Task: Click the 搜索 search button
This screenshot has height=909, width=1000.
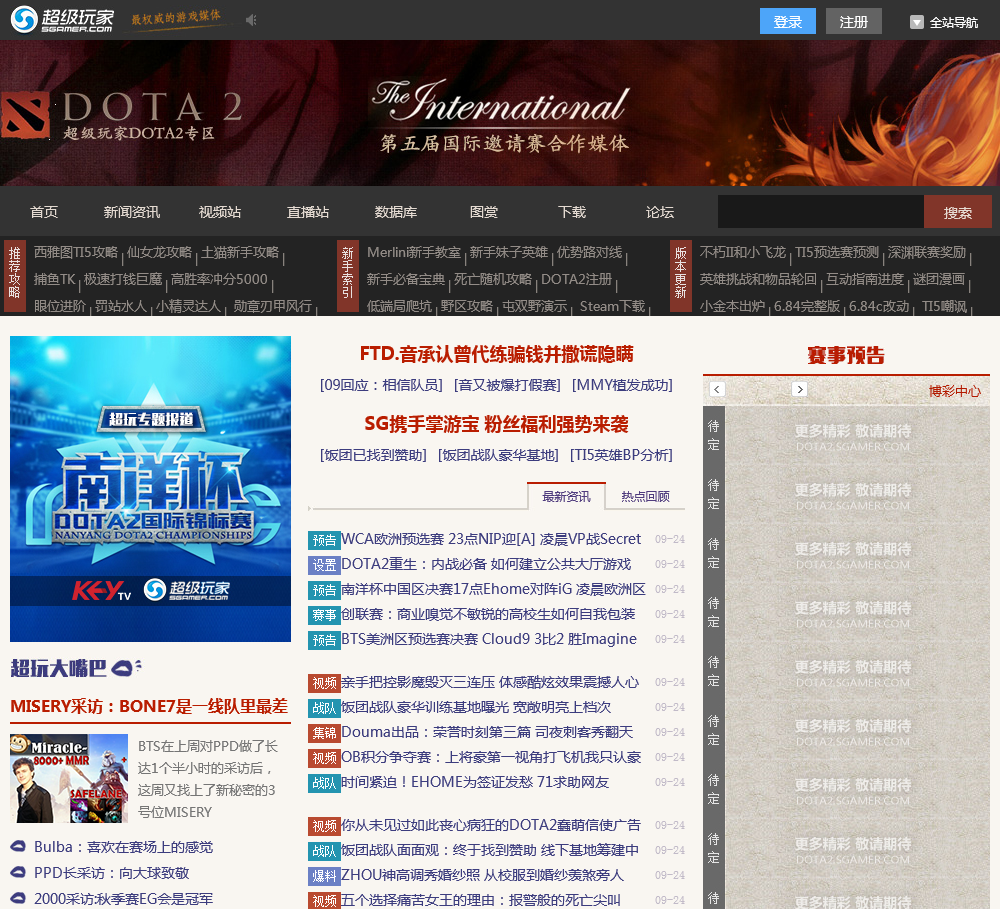Action: (x=957, y=212)
